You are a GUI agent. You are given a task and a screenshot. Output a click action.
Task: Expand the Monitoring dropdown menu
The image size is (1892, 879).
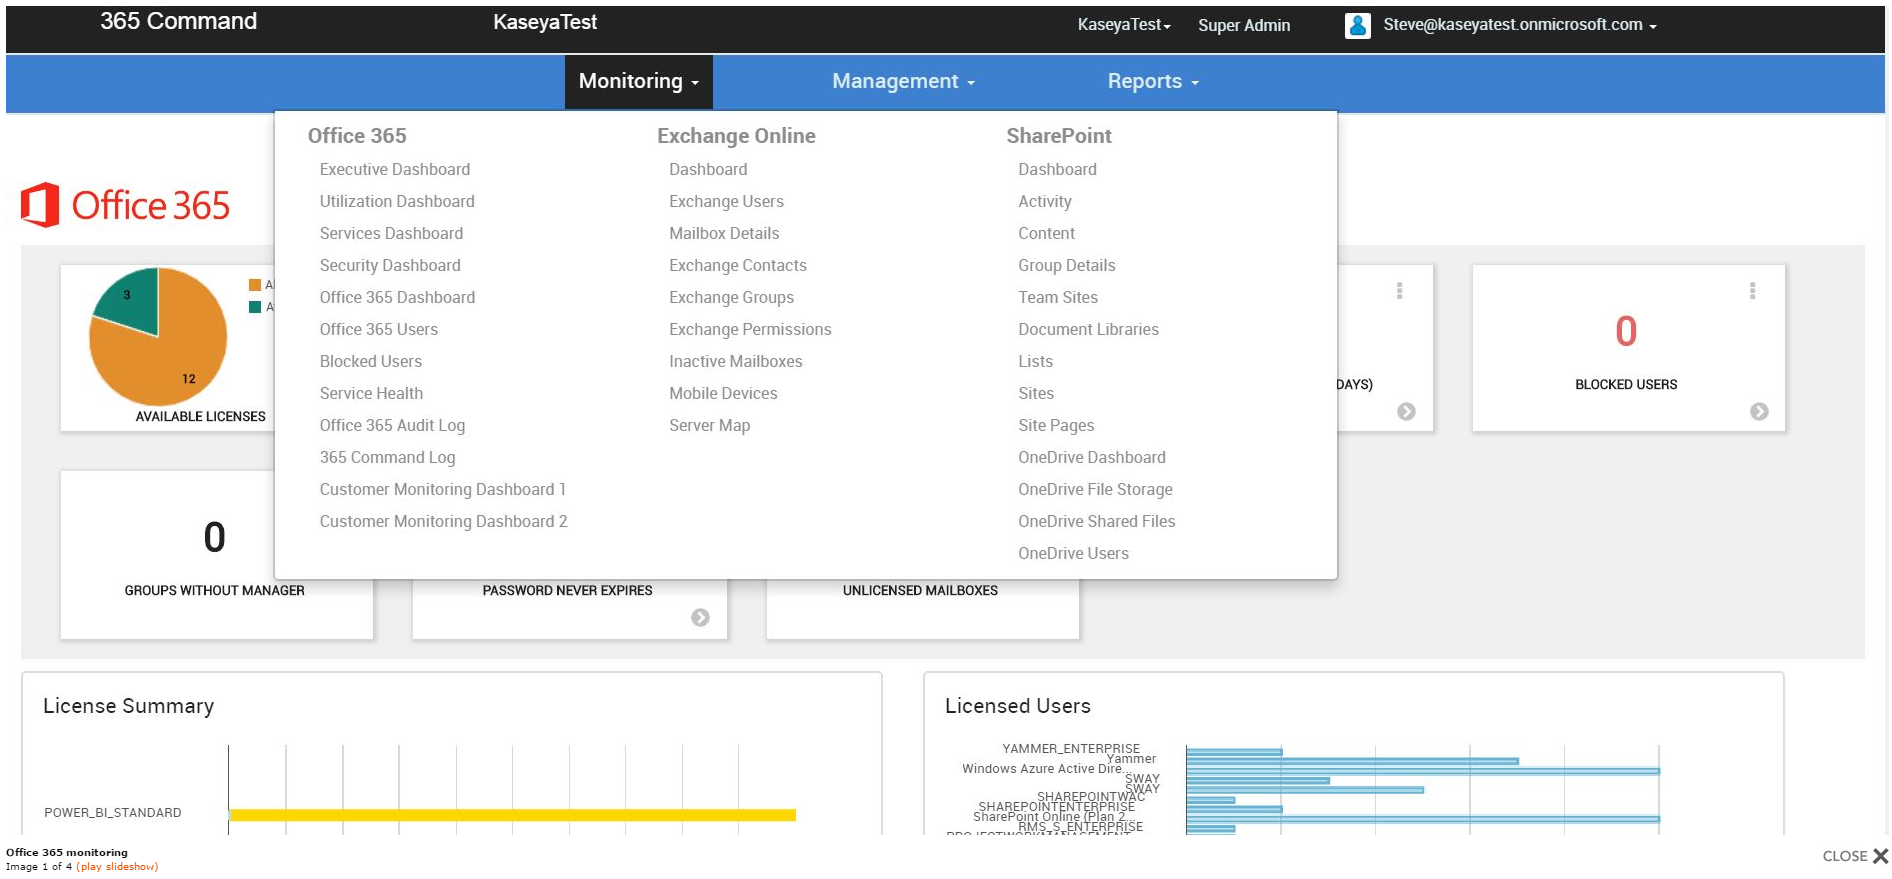pyautogui.click(x=638, y=81)
